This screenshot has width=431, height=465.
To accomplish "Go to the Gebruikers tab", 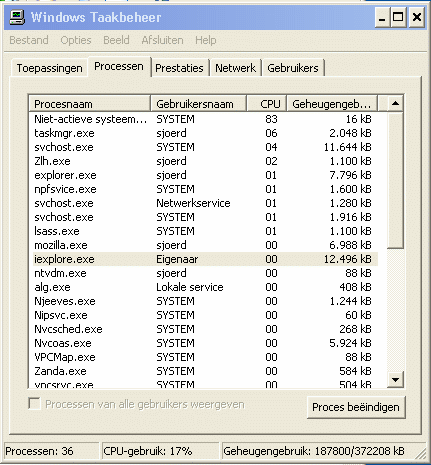I will click(x=293, y=68).
